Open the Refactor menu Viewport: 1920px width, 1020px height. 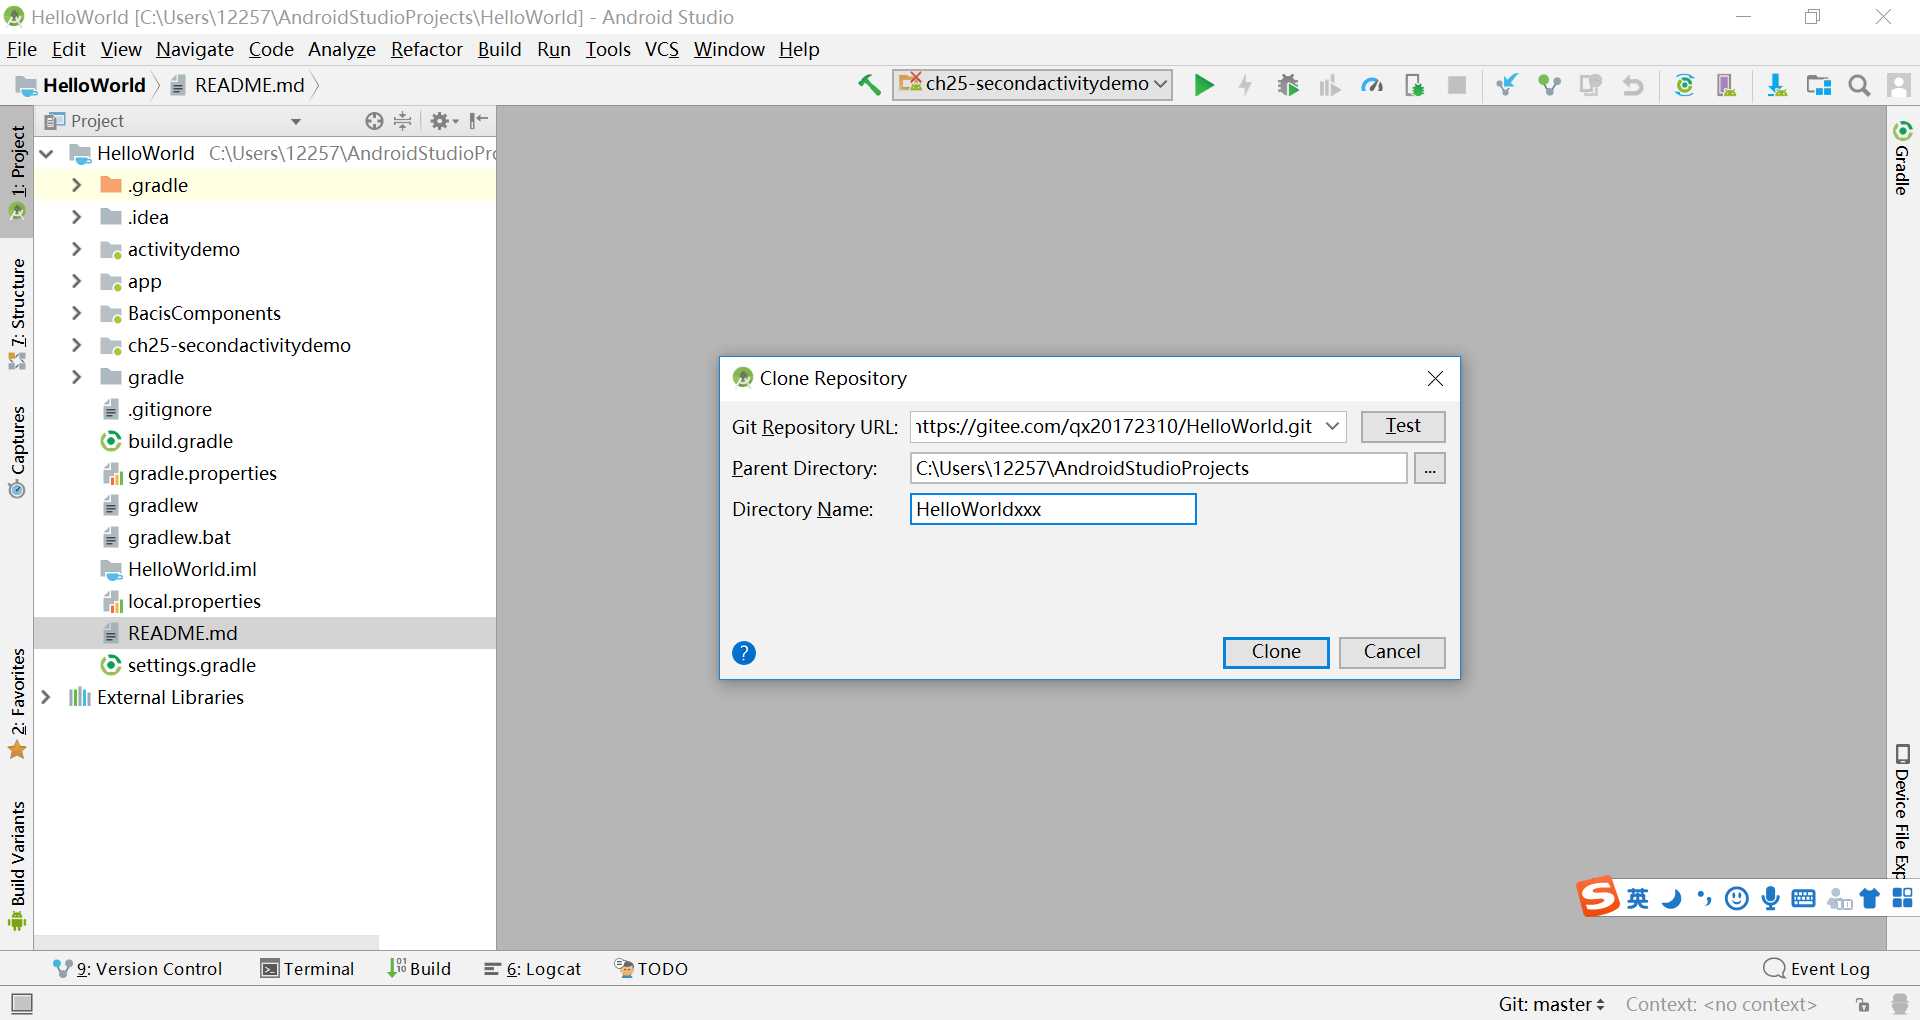[x=426, y=49]
